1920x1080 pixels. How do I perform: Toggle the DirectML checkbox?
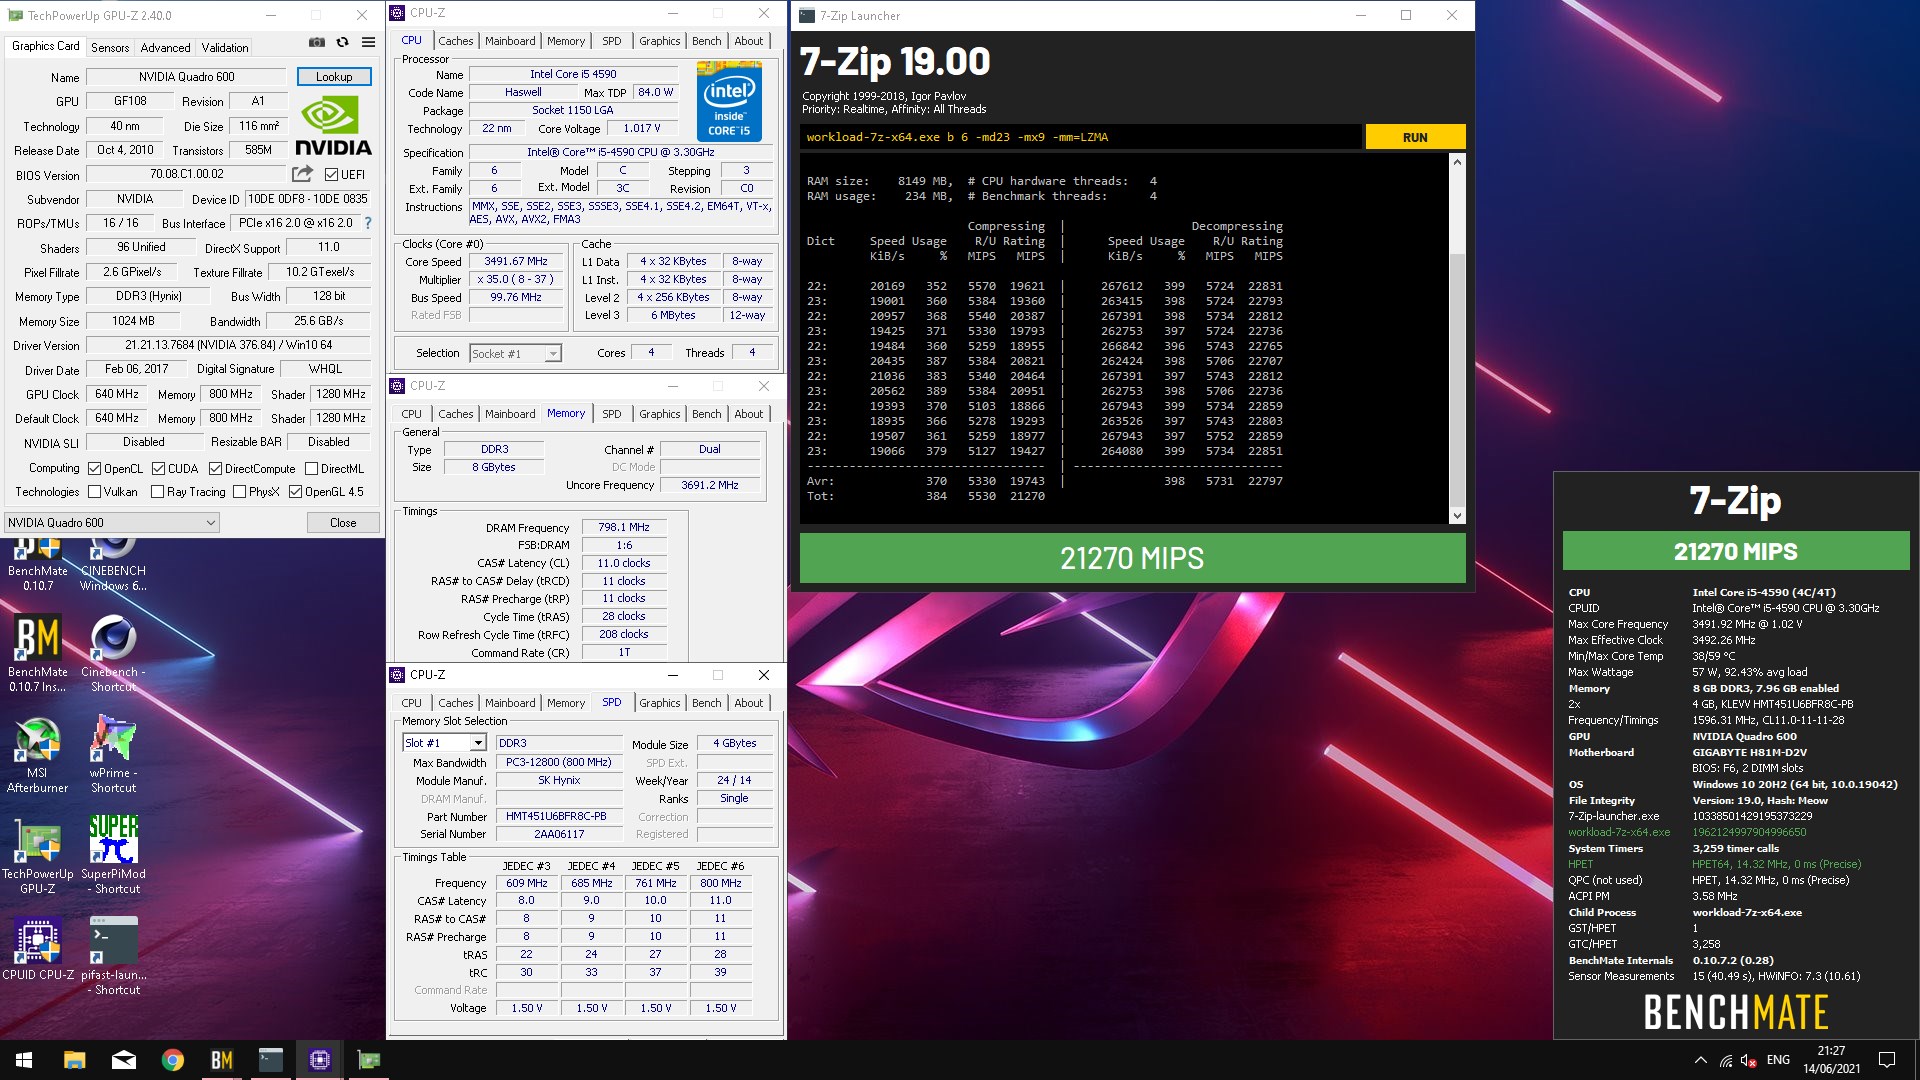click(x=311, y=468)
